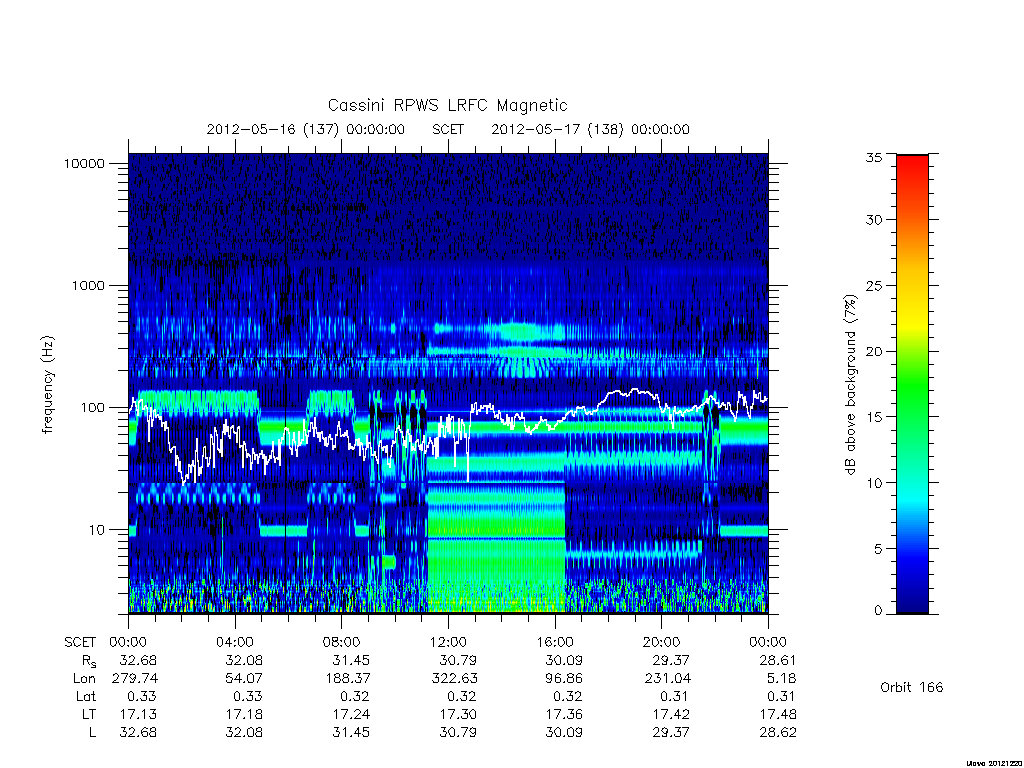Click the LT value 17.48
This screenshot has height=768, width=1024.
point(778,714)
